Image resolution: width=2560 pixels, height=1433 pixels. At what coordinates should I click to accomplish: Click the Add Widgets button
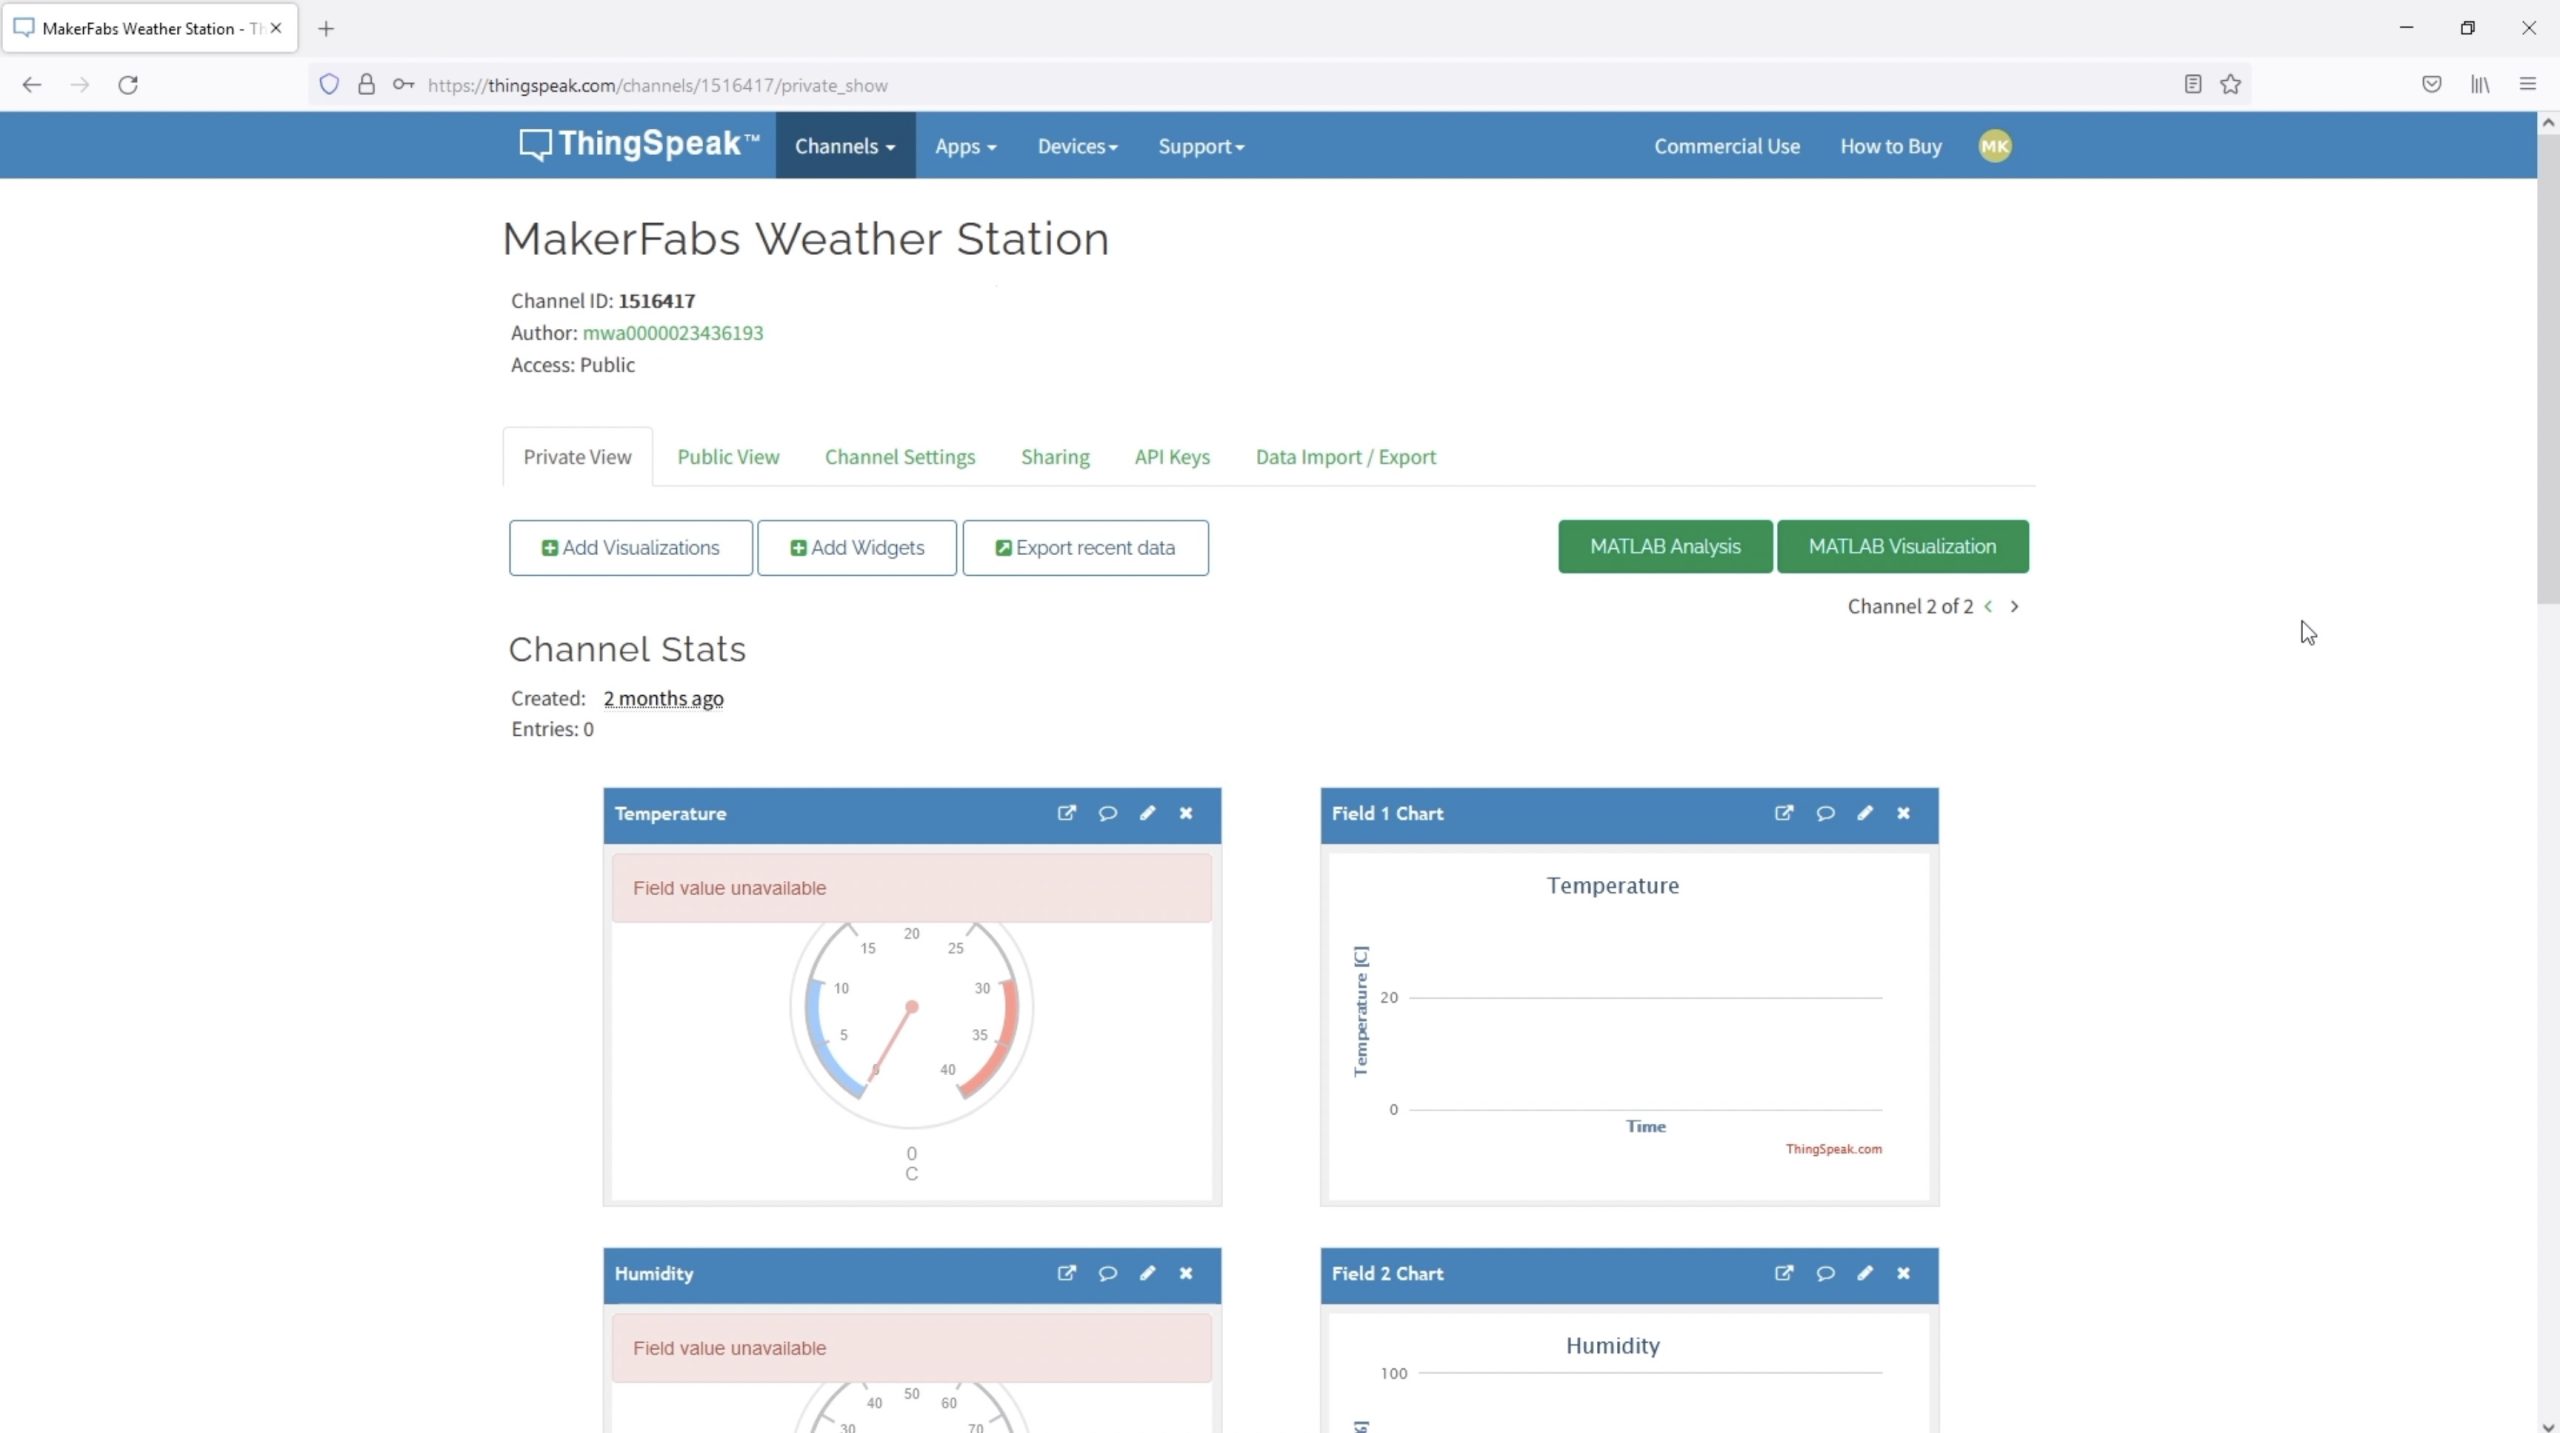pos(857,548)
